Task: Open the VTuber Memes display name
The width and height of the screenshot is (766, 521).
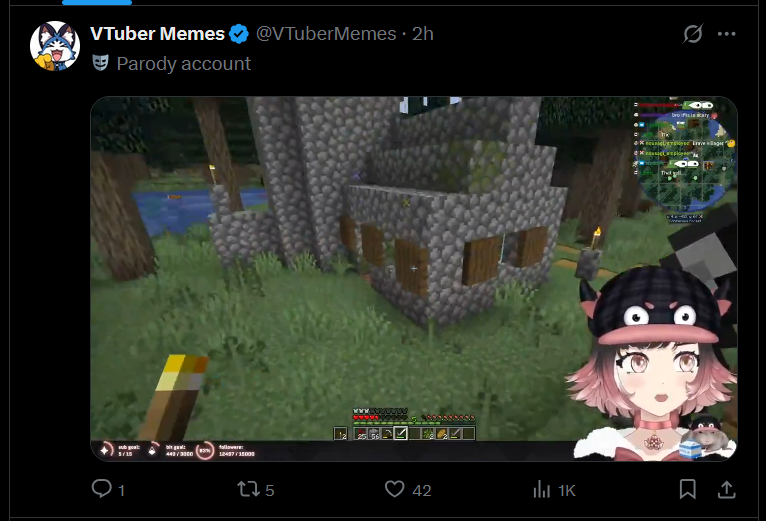Action: click(157, 34)
